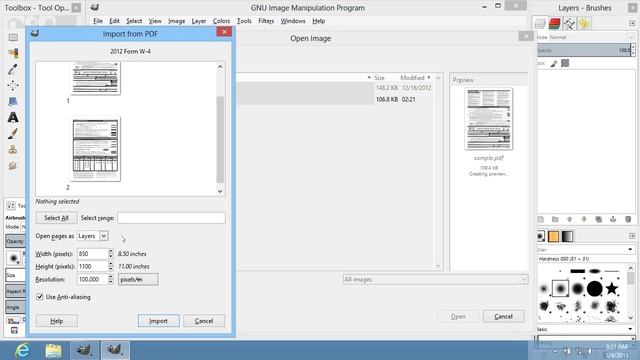Open the File menu

click(x=98, y=21)
